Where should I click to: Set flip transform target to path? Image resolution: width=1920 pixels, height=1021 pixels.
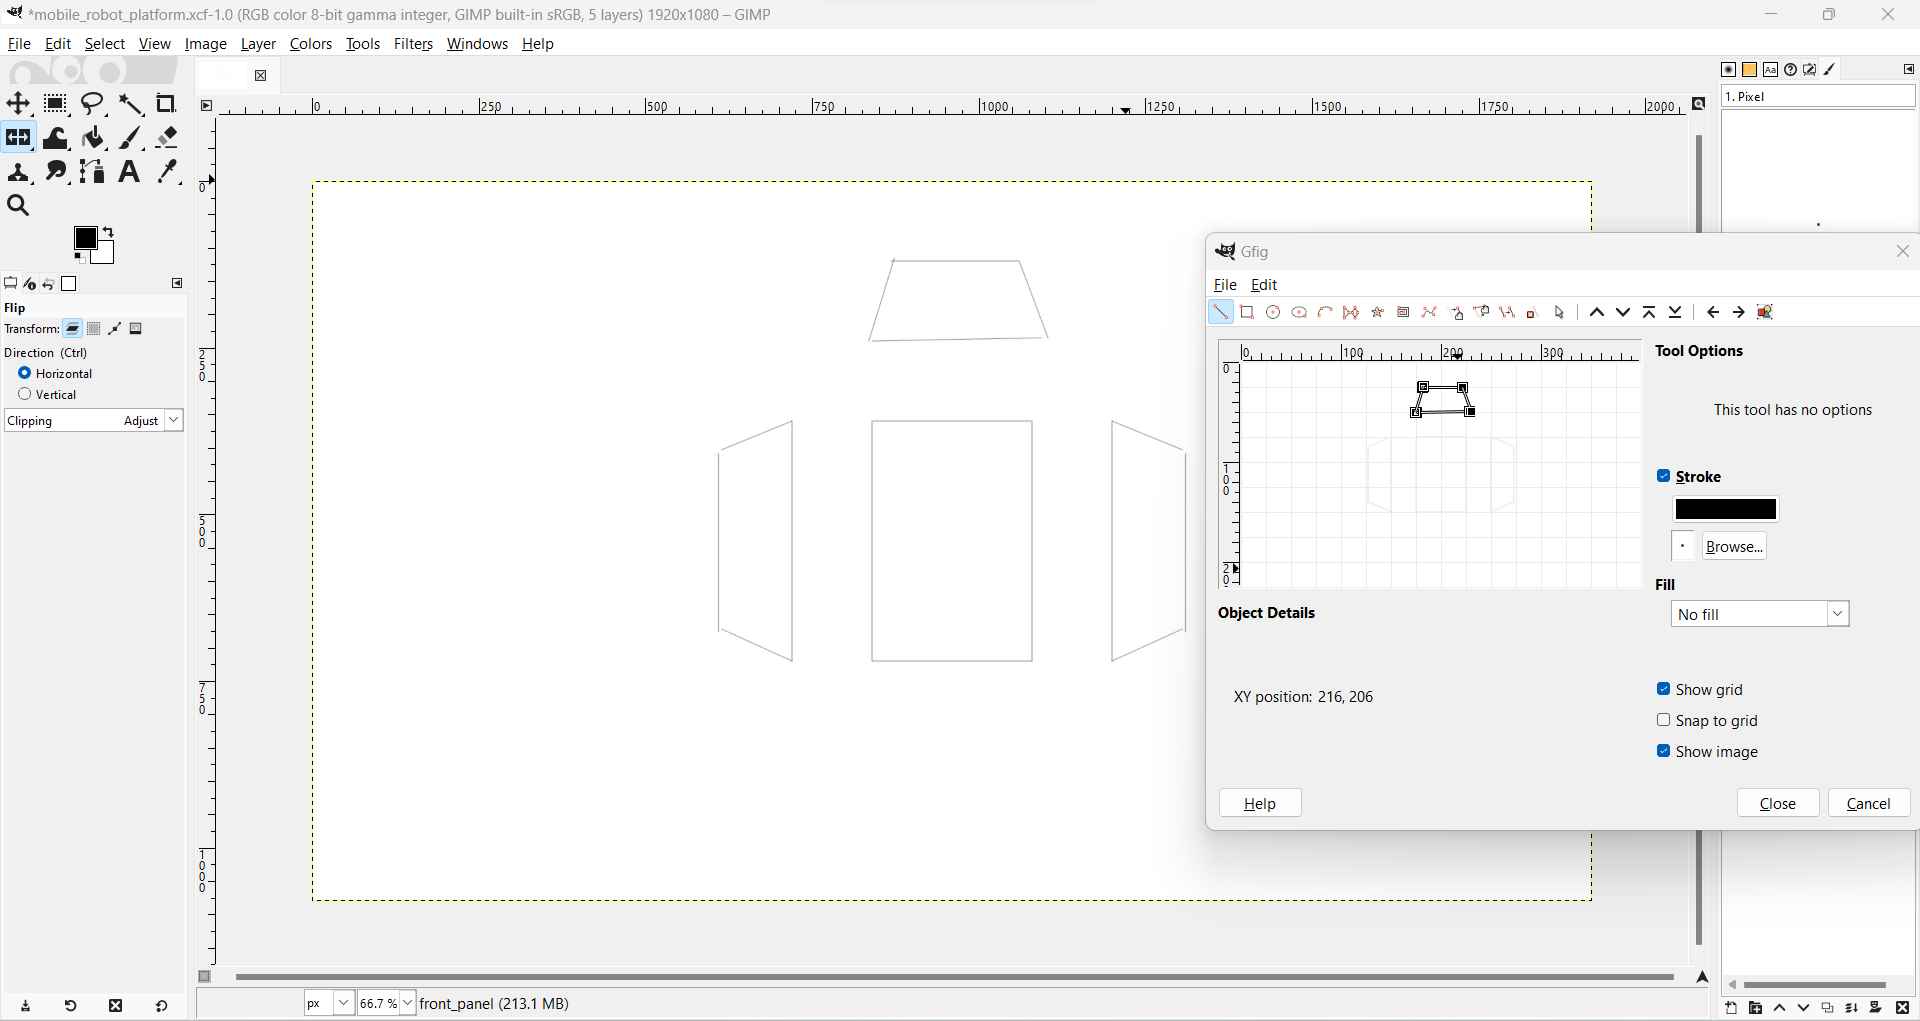[115, 329]
